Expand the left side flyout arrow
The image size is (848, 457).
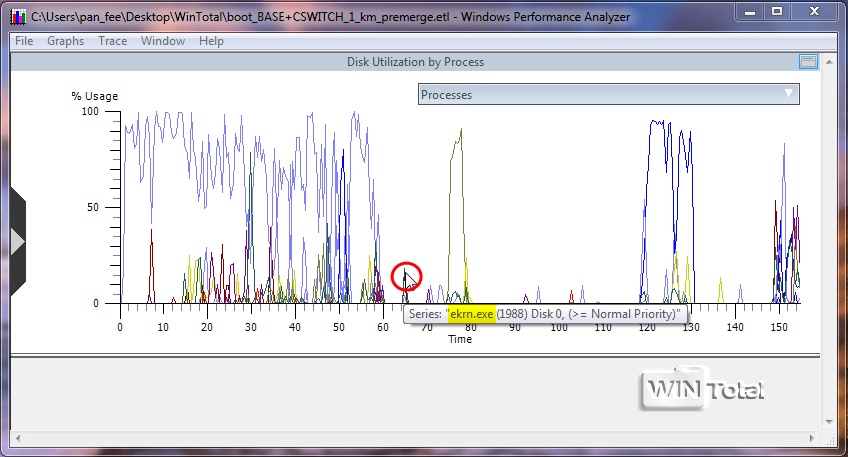click(x=17, y=242)
